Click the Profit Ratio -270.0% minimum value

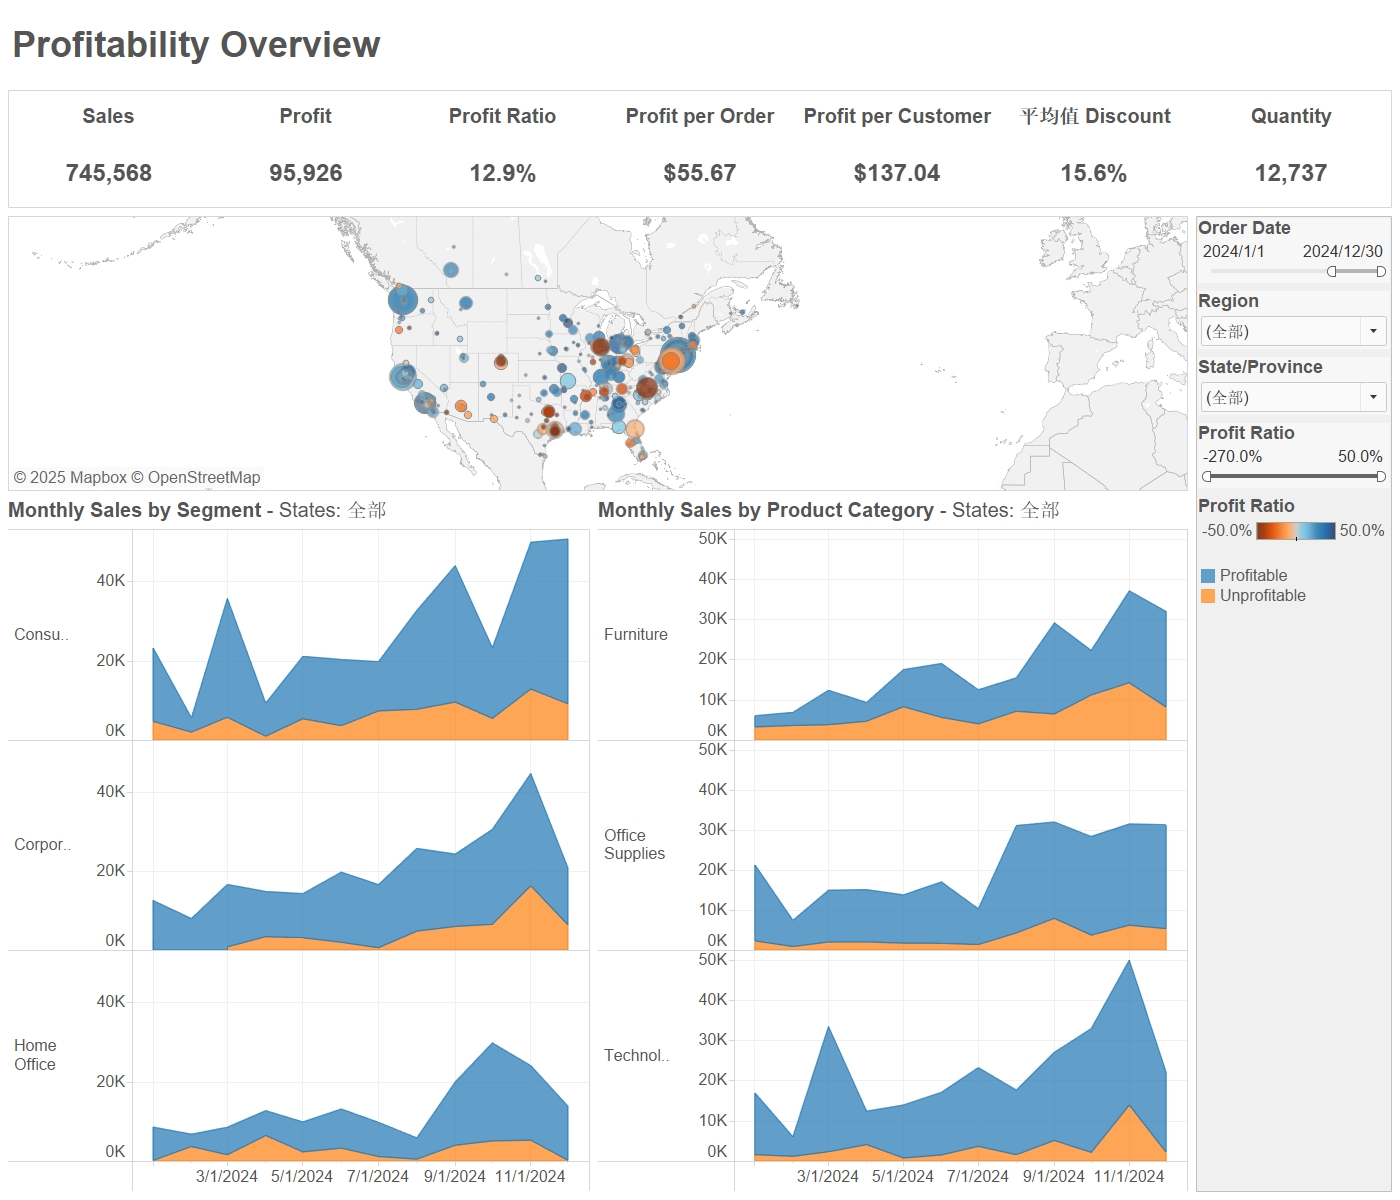click(x=1232, y=457)
